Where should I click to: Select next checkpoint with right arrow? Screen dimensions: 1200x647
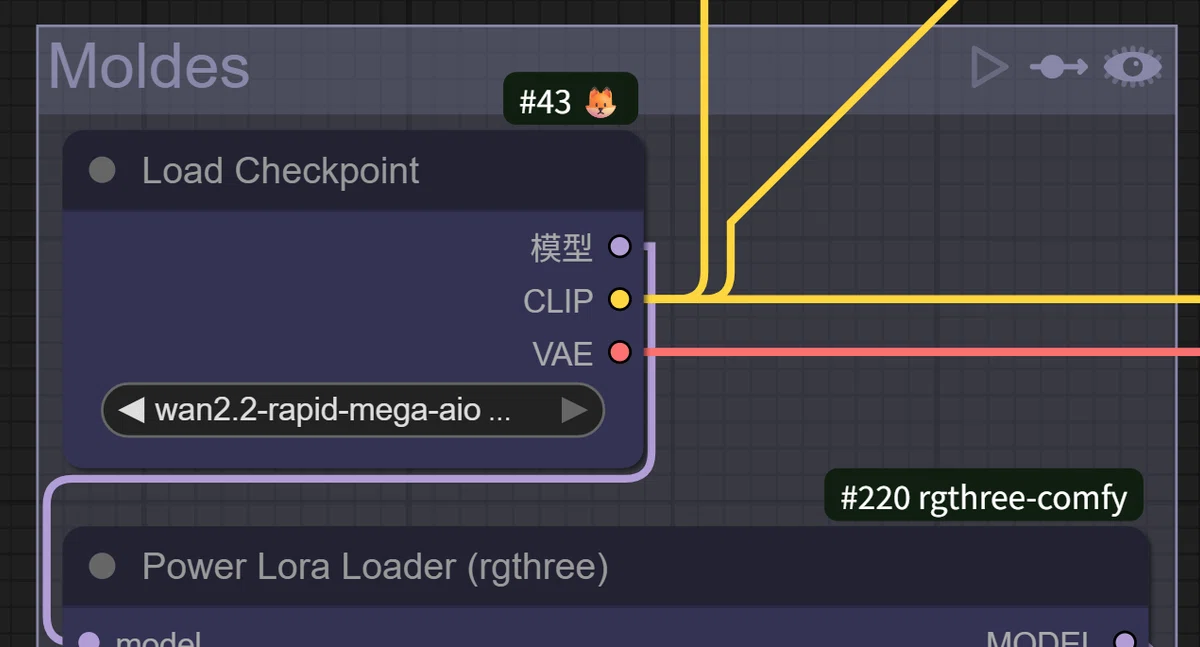coord(574,410)
